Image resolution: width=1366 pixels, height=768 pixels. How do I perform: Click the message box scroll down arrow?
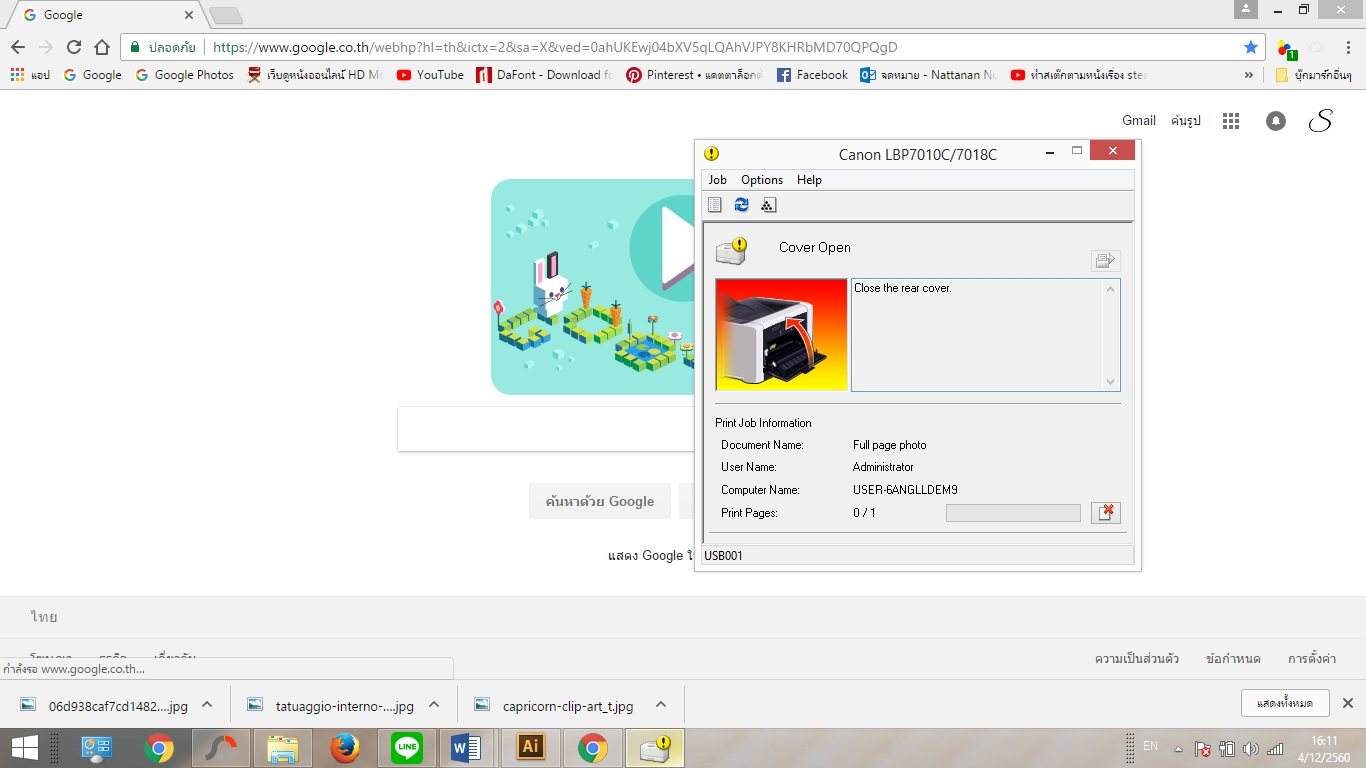(x=1110, y=381)
